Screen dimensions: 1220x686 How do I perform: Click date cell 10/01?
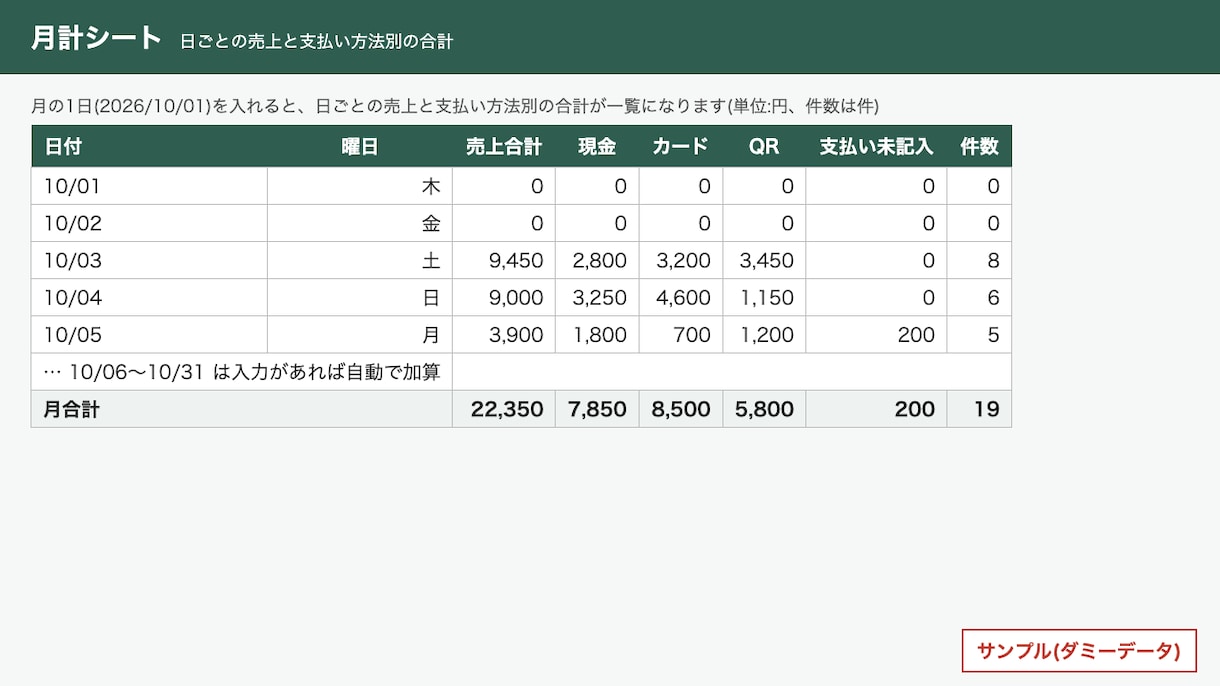150,186
